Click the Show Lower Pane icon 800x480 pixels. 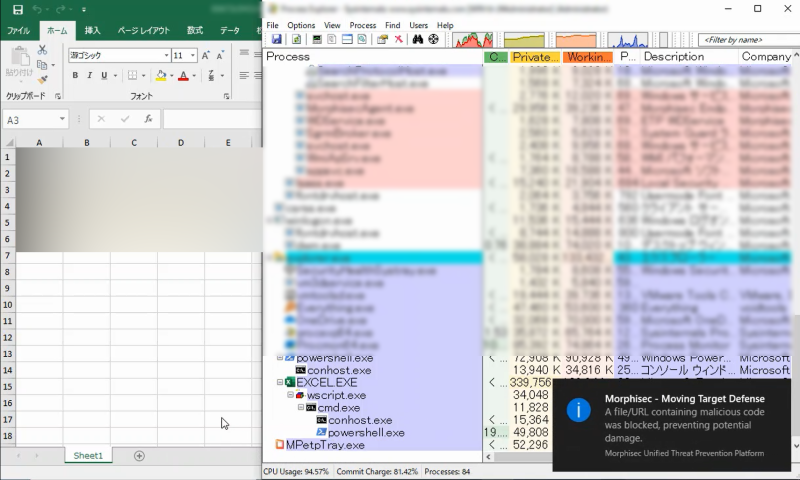(347, 39)
